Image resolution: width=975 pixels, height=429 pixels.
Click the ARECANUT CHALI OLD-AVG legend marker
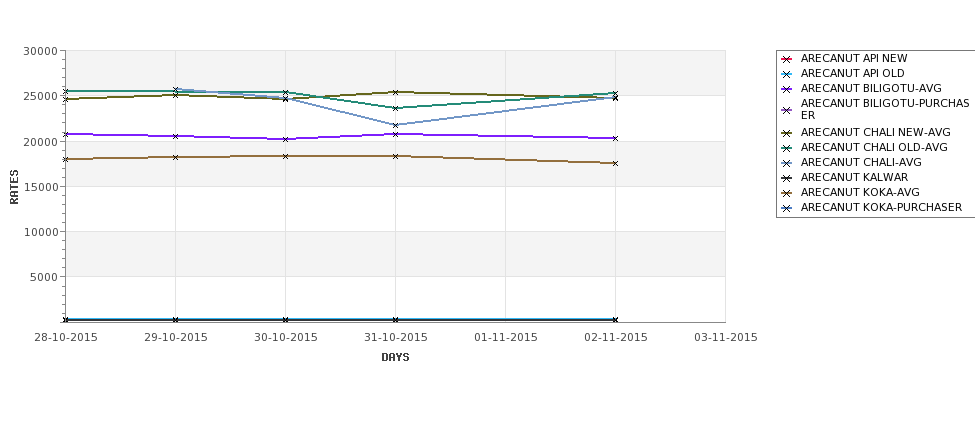pos(787,148)
